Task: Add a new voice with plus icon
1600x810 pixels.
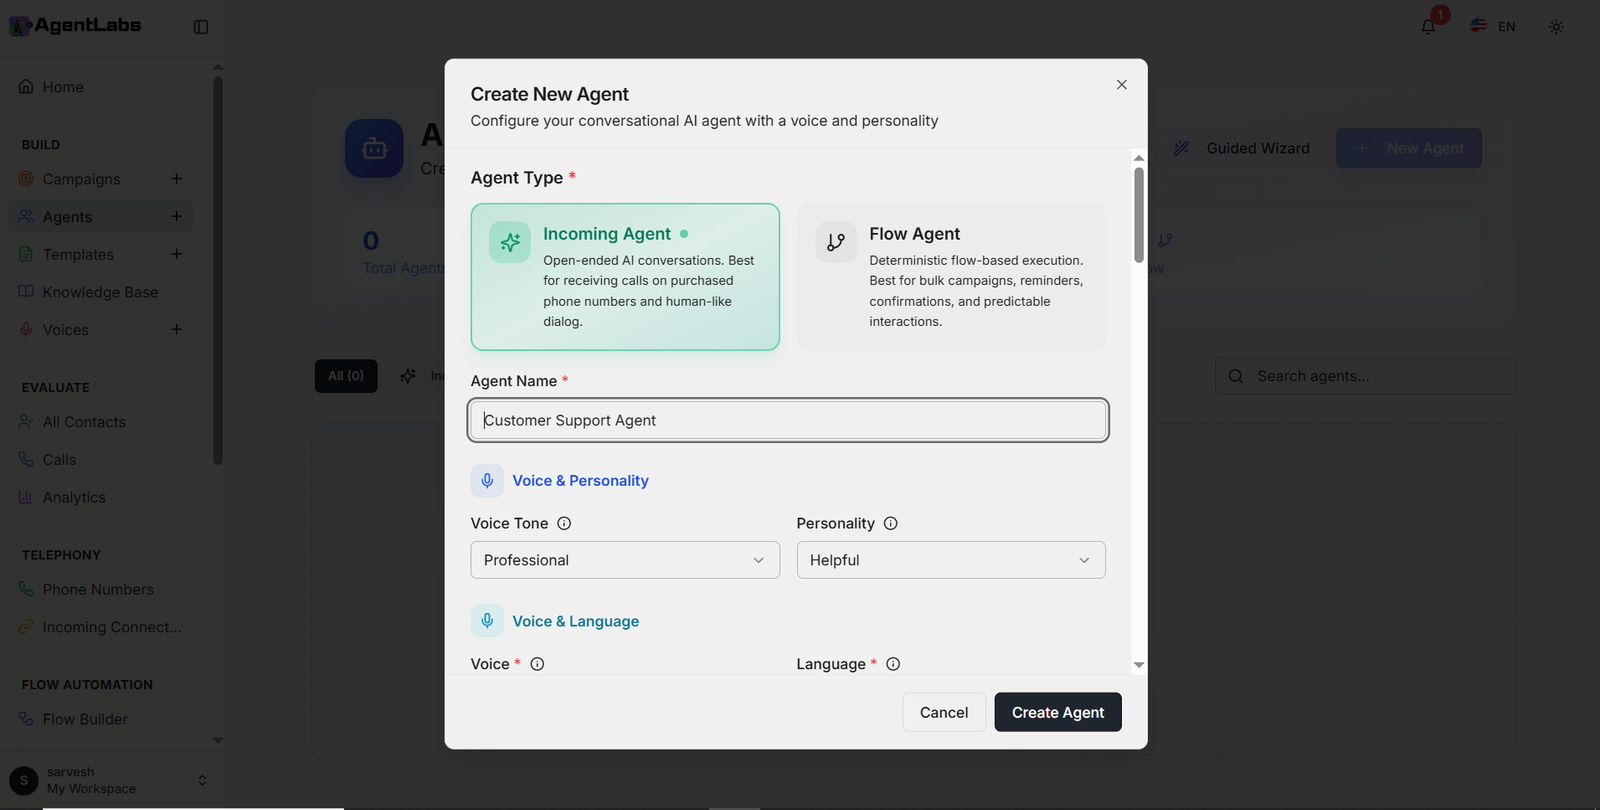Action: [176, 330]
